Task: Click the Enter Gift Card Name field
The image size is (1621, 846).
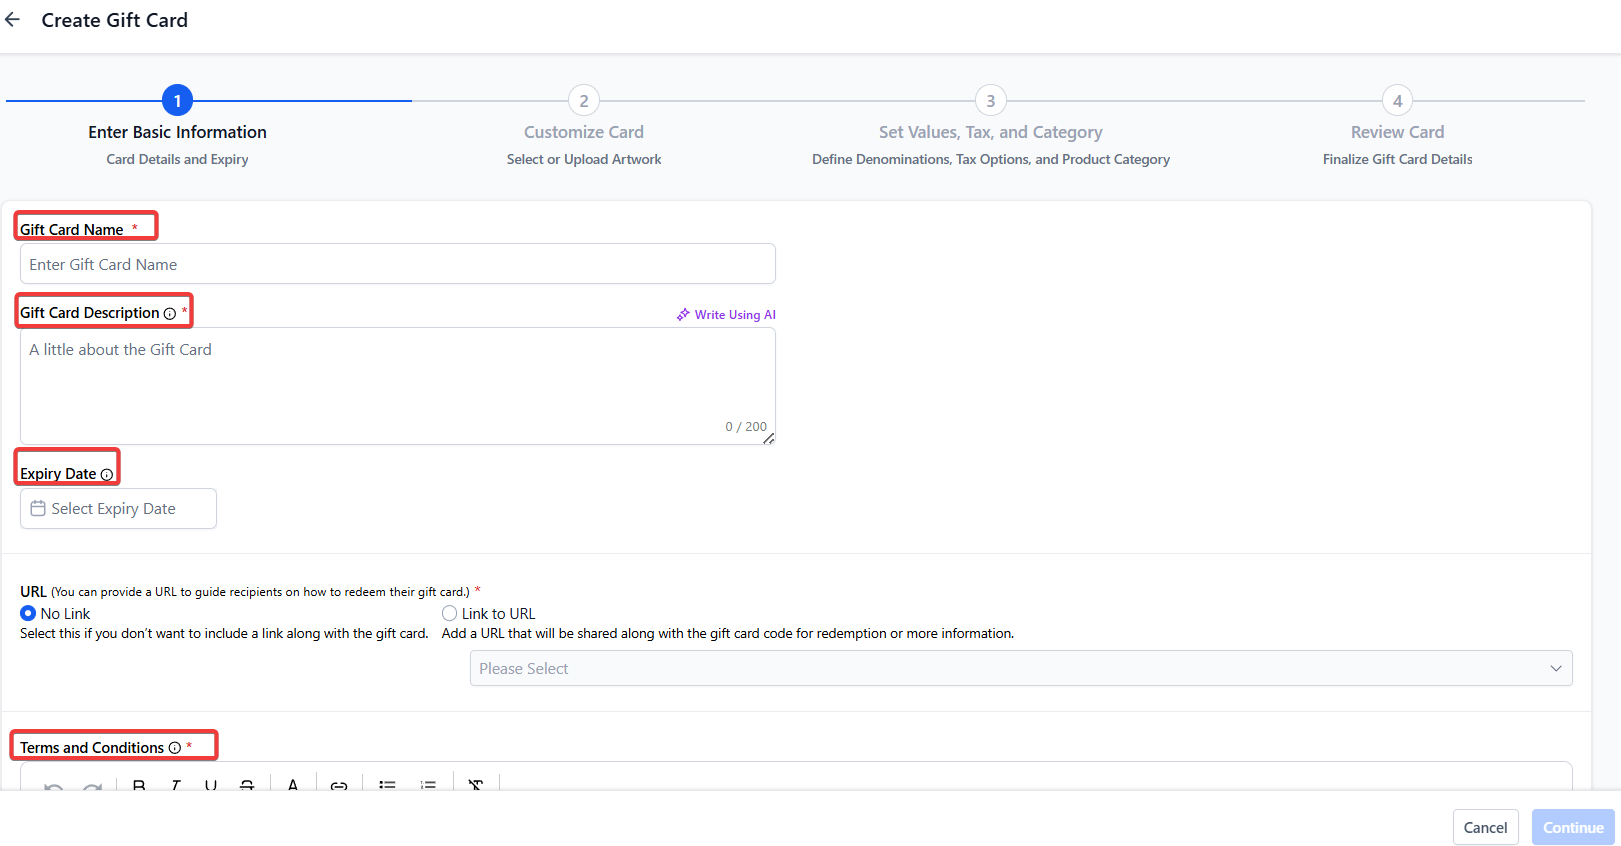Action: tap(397, 265)
